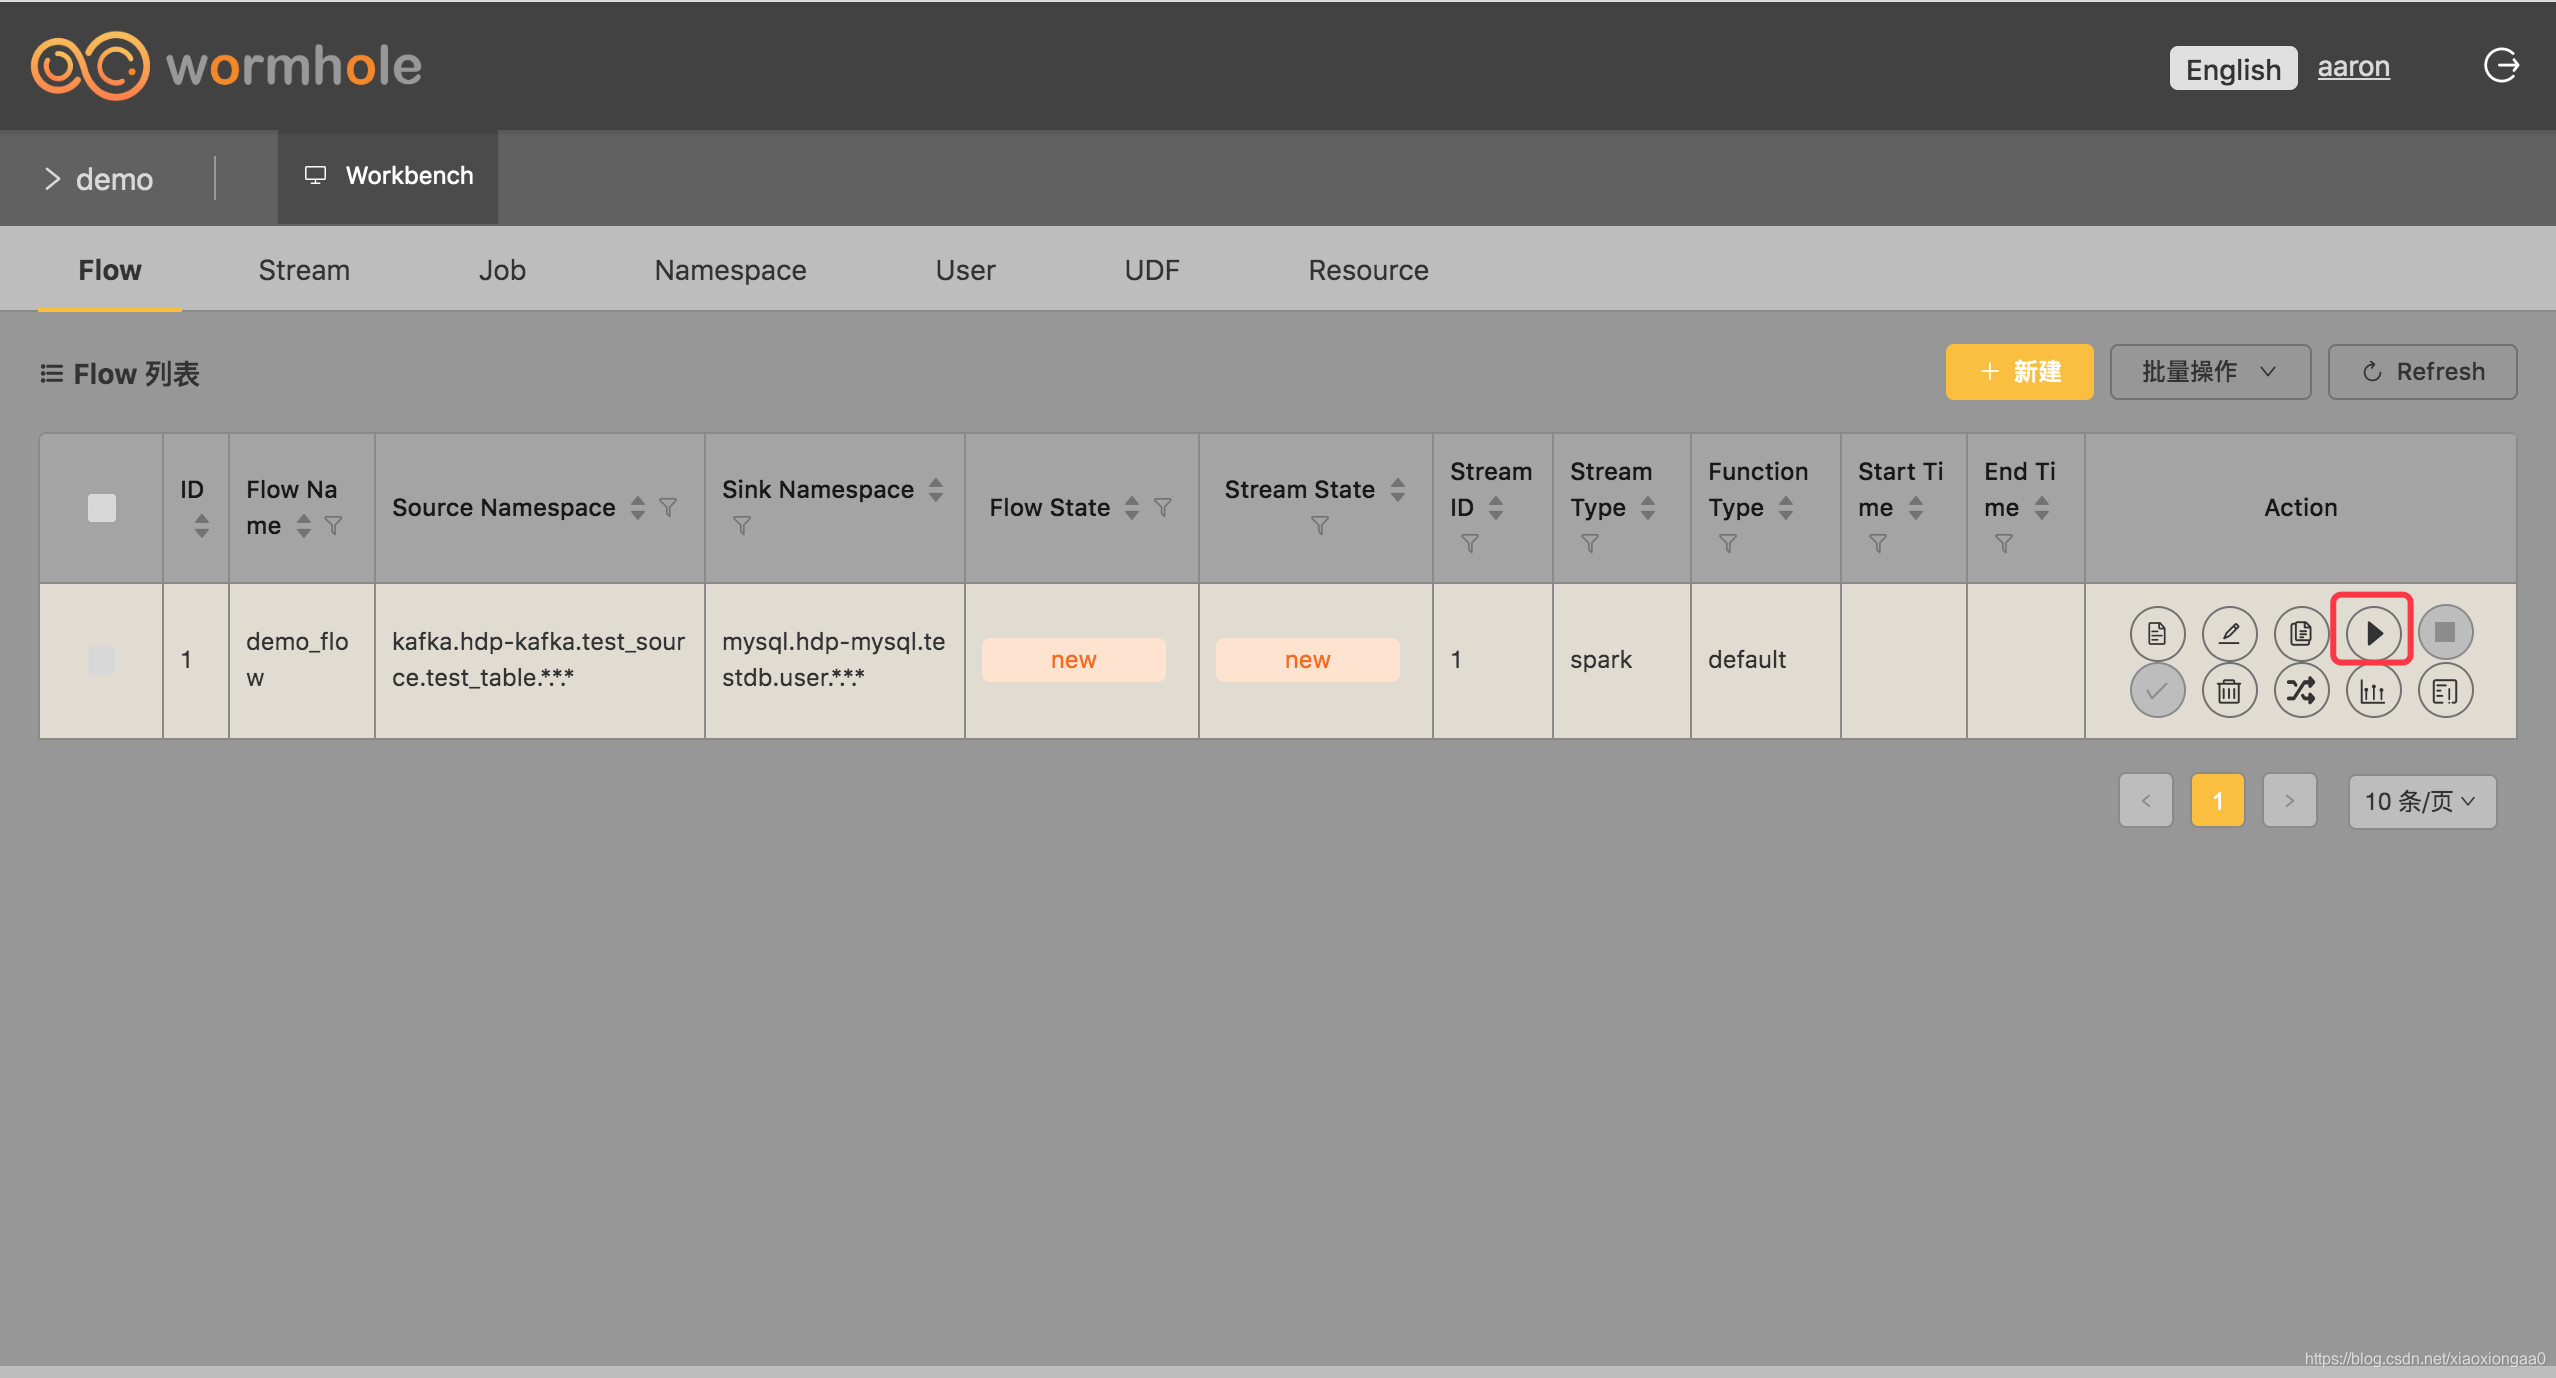Toggle the select-all checkbox in table header
Viewport: 2556px width, 1378px height.
click(102, 507)
